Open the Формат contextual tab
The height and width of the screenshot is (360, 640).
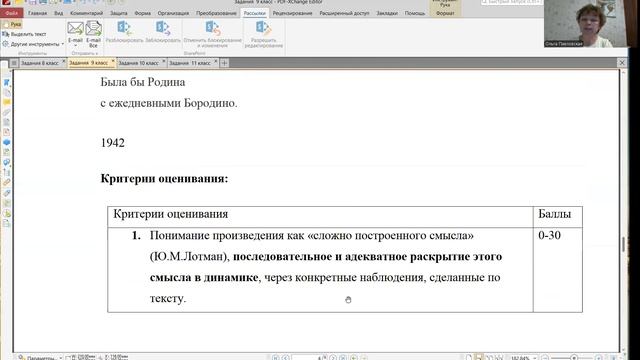point(445,13)
